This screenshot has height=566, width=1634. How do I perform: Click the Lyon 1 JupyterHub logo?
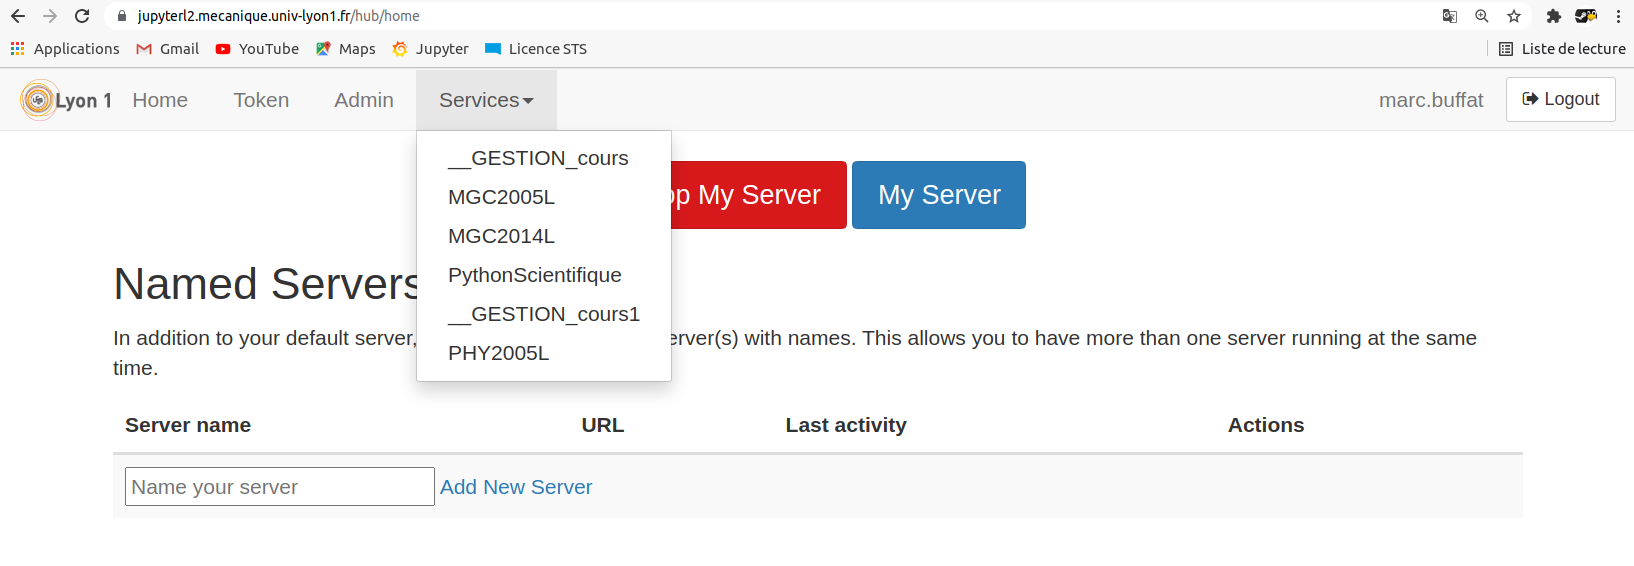[65, 100]
